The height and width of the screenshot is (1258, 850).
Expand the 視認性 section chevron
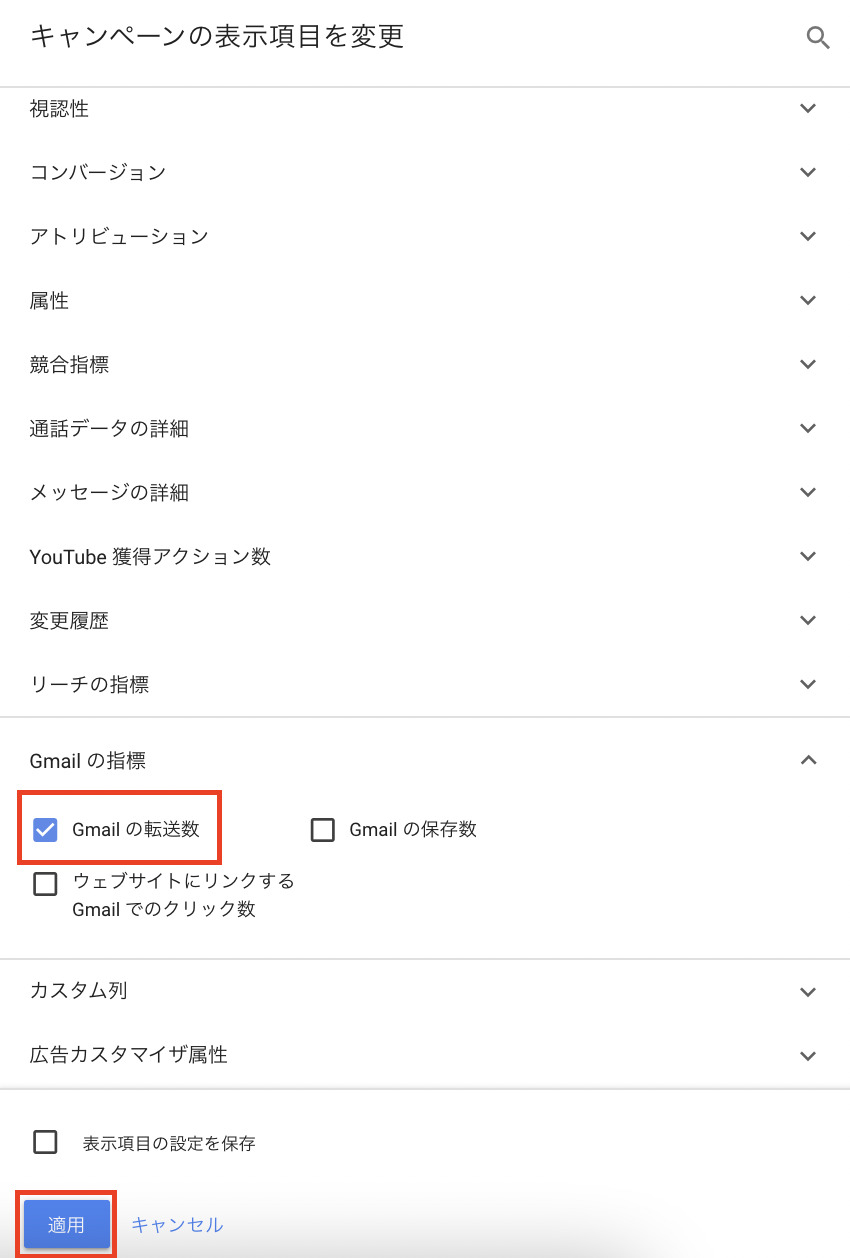tap(809, 108)
